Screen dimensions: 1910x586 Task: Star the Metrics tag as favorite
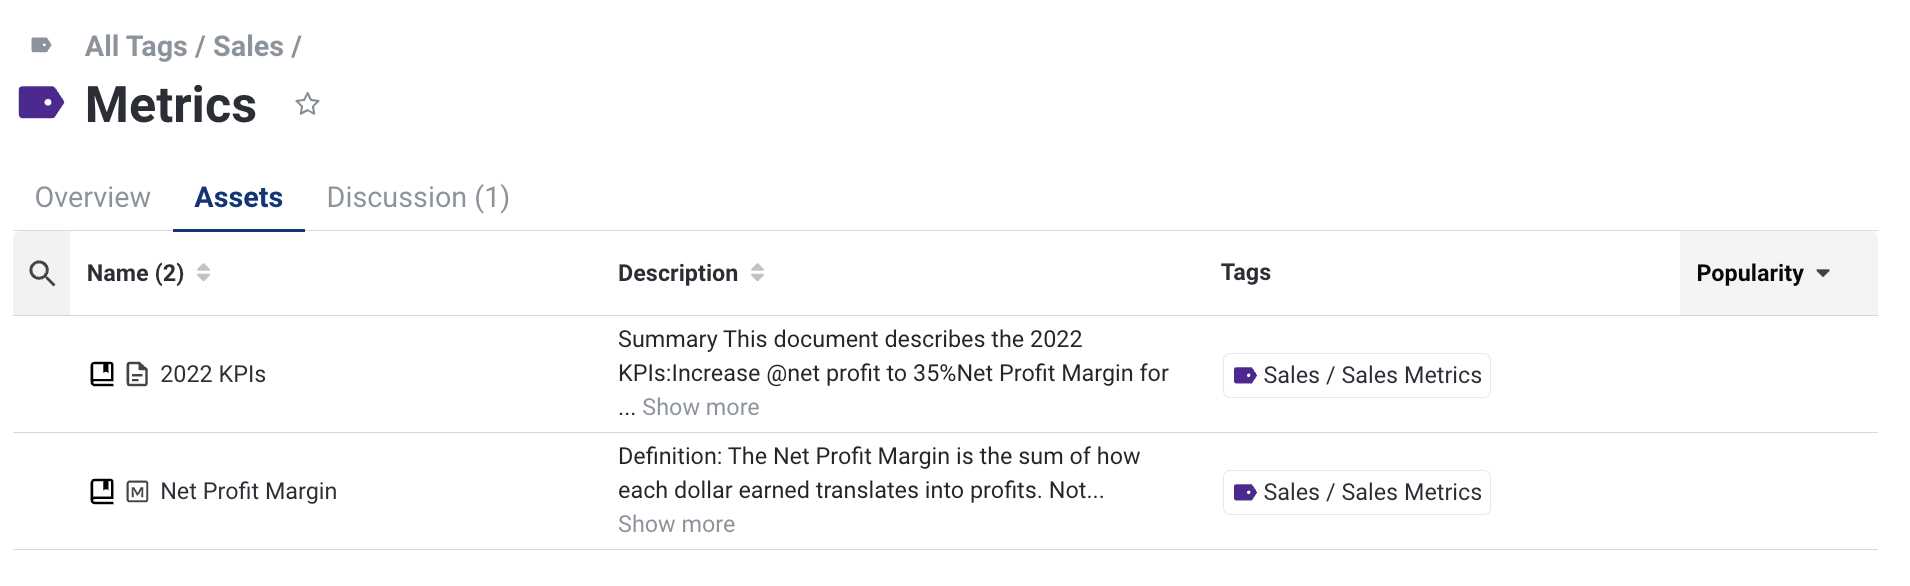(307, 104)
